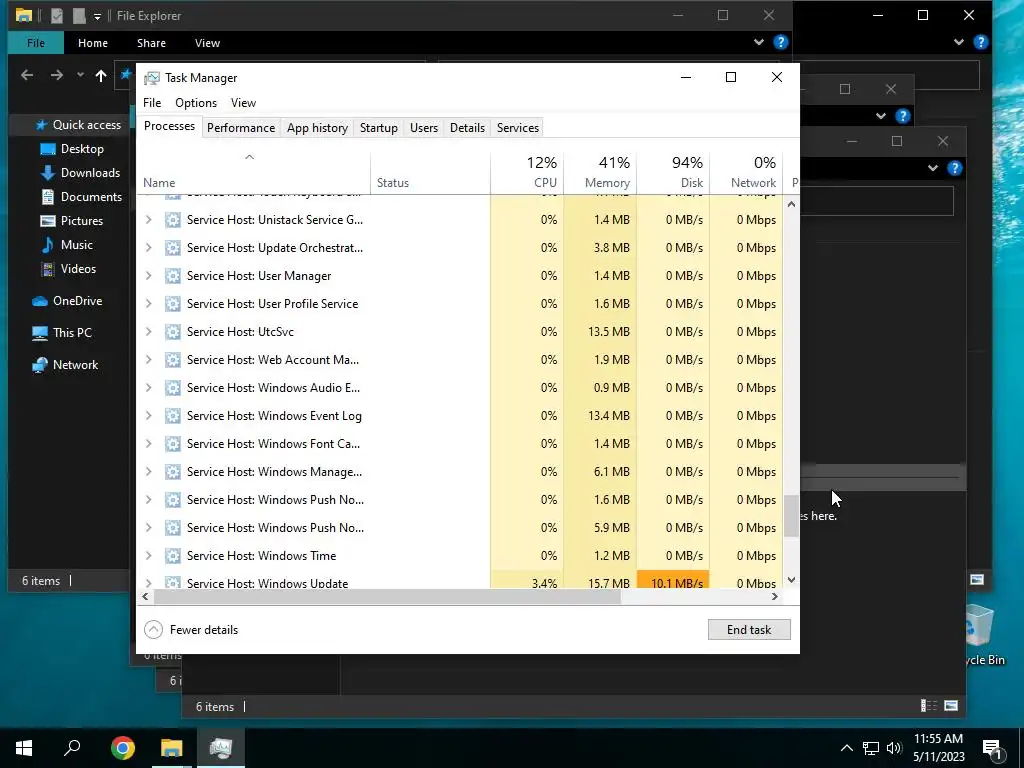The width and height of the screenshot is (1024, 768).
Task: Click the End task button
Action: pos(749,630)
